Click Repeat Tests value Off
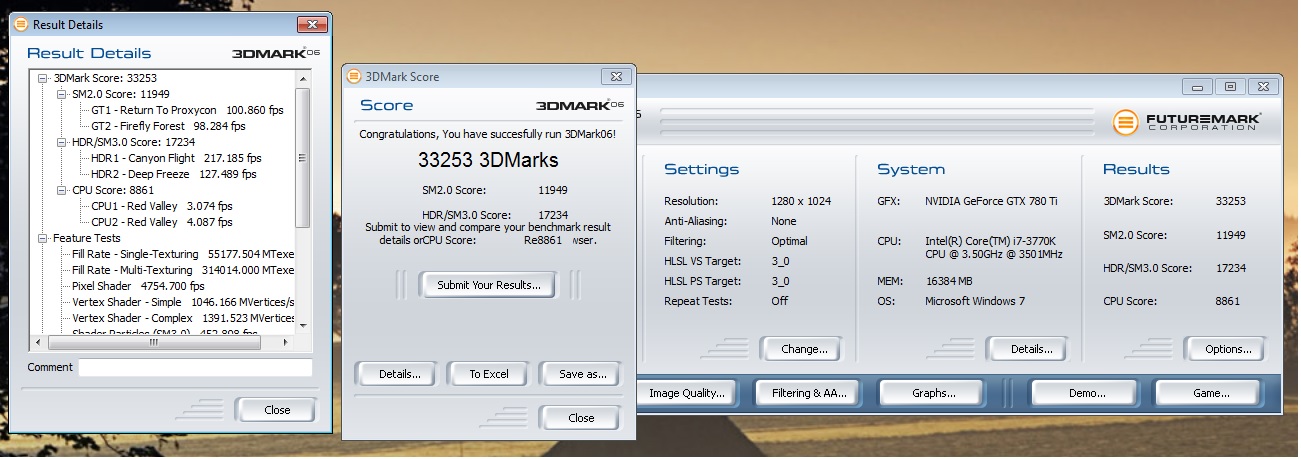This screenshot has width=1301, height=459. tap(779, 301)
